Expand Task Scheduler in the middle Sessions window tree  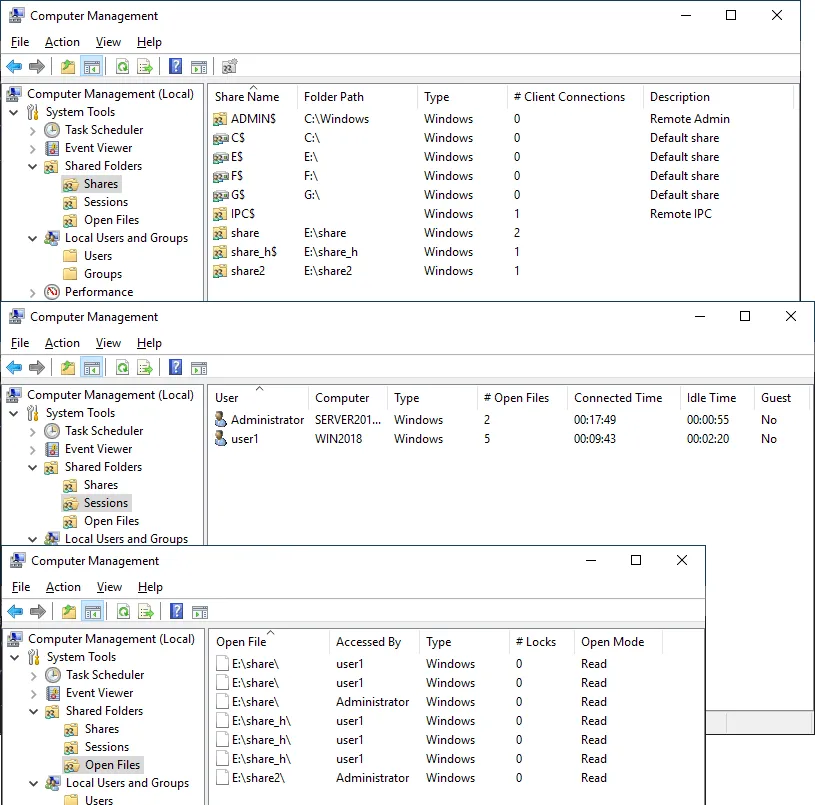coord(32,431)
